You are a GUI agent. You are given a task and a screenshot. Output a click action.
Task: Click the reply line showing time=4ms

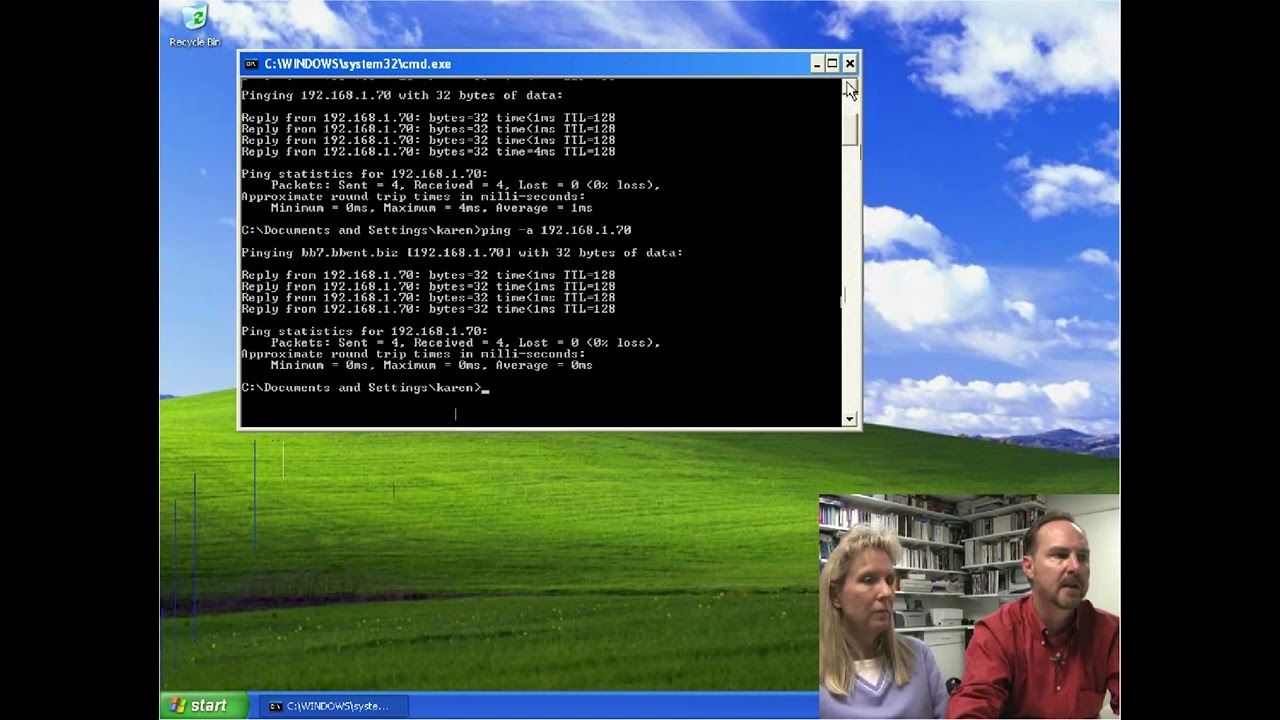[x=428, y=152]
